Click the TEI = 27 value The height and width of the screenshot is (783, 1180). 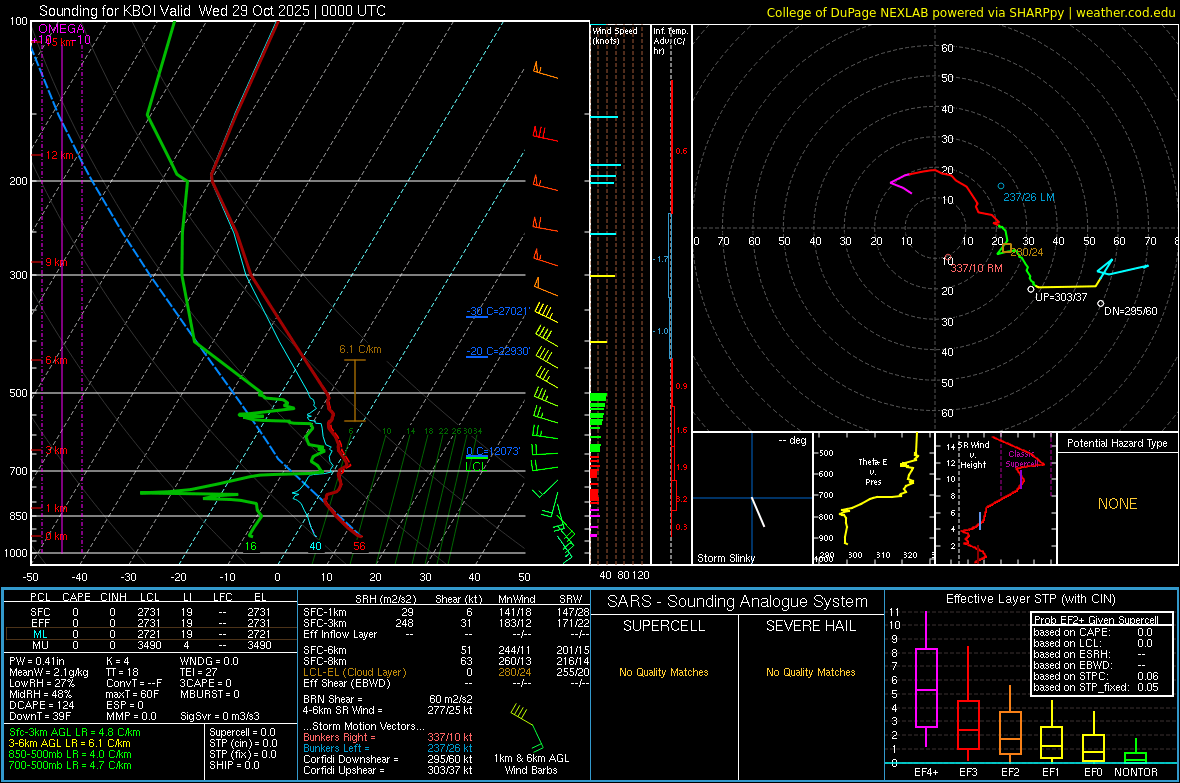pyautogui.click(x=198, y=672)
